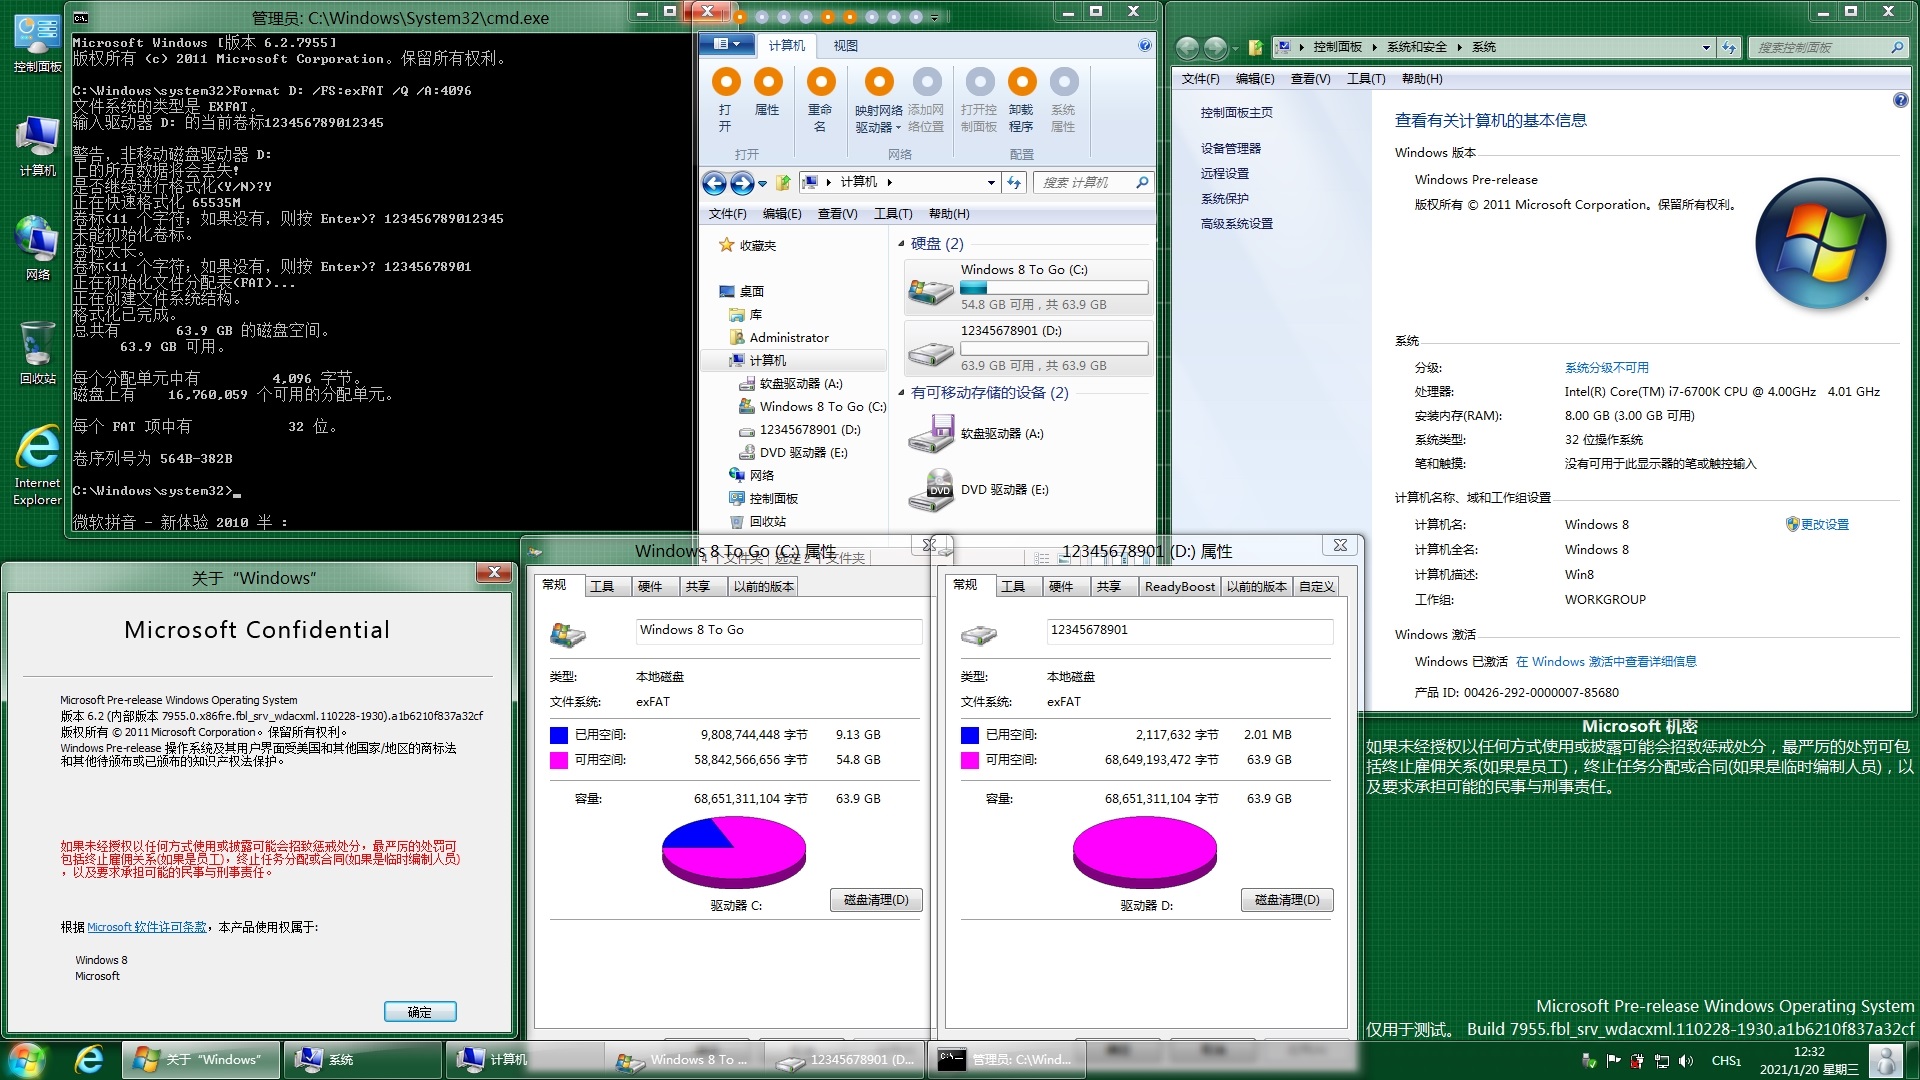This screenshot has height=1080, width=1920.
Task: Click the 属性 ribbon icon in Explorer
Action: pos(768,82)
